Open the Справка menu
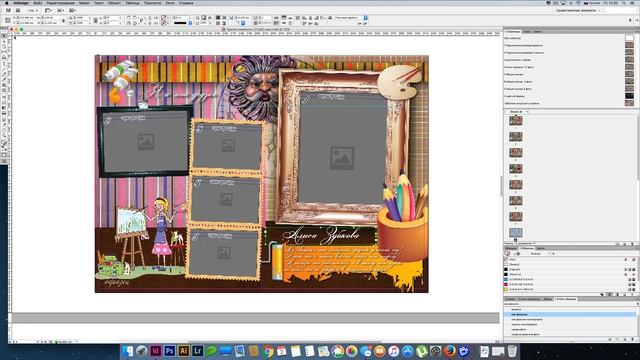This screenshot has height=360, width=640. 187,3
